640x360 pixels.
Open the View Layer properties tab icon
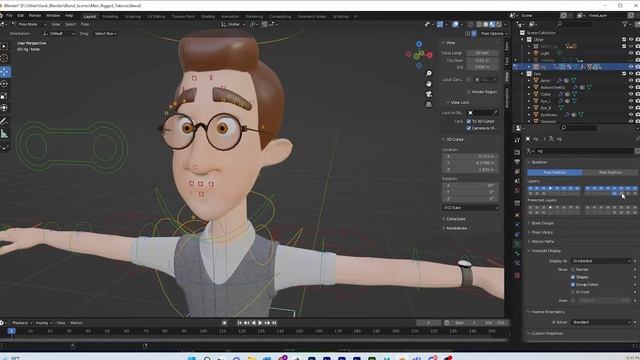point(517,171)
